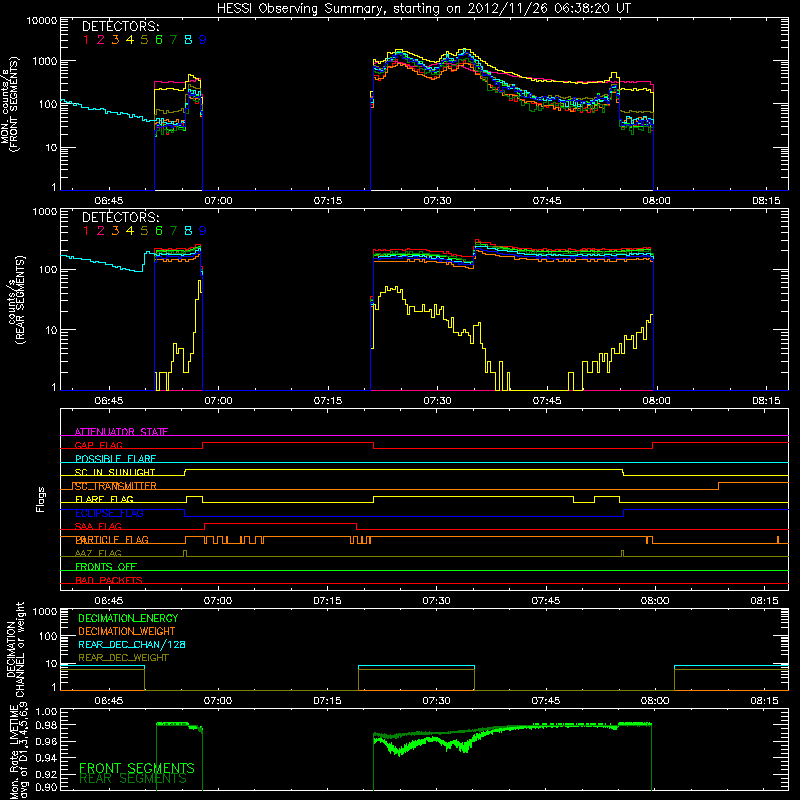800x800 pixels.
Task: Click 08:00 time label under front segments plot
Action: tap(656, 201)
